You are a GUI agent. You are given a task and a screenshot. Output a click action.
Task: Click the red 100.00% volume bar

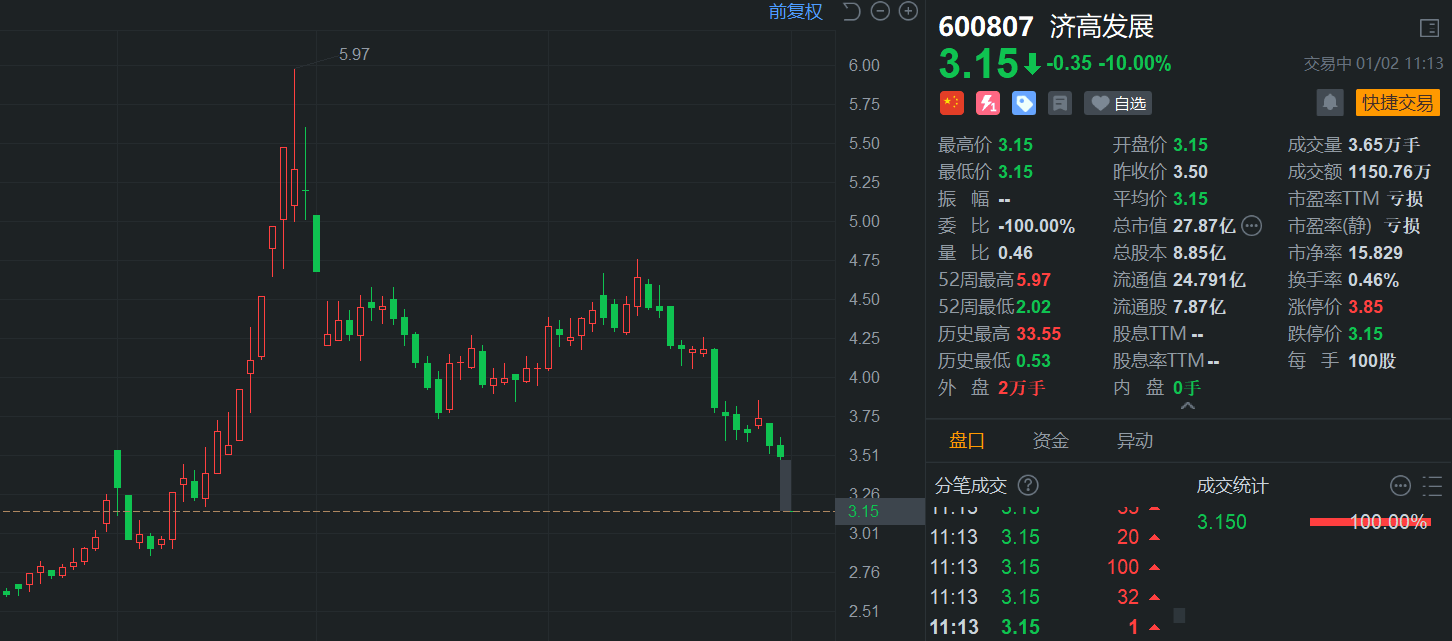click(1370, 521)
